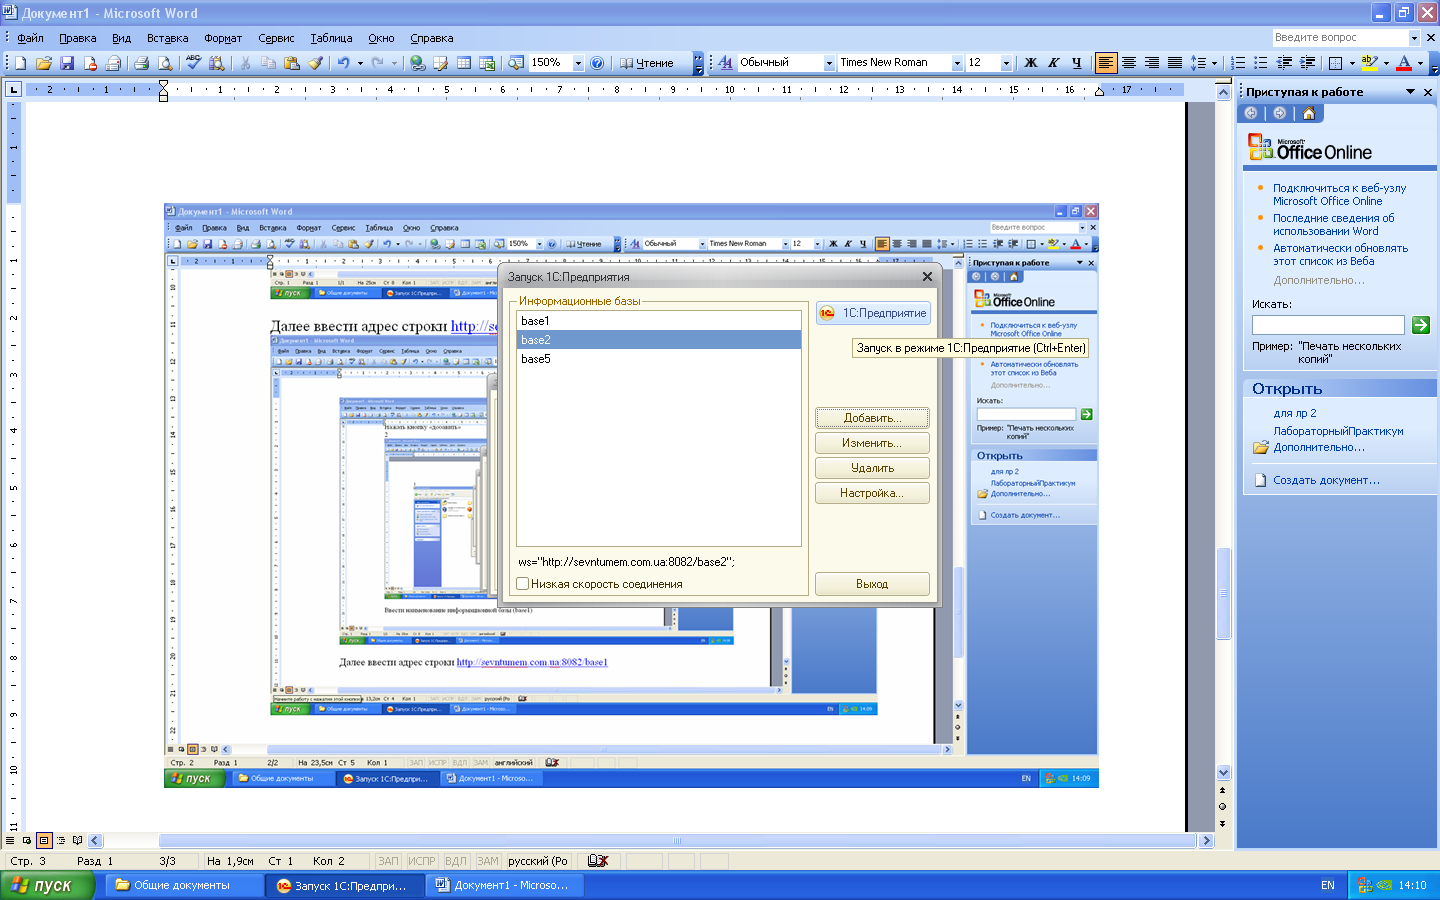Click link Последние сведения об использовании Word
Screen dimensions: 1440x900
pyautogui.click(x=1333, y=224)
